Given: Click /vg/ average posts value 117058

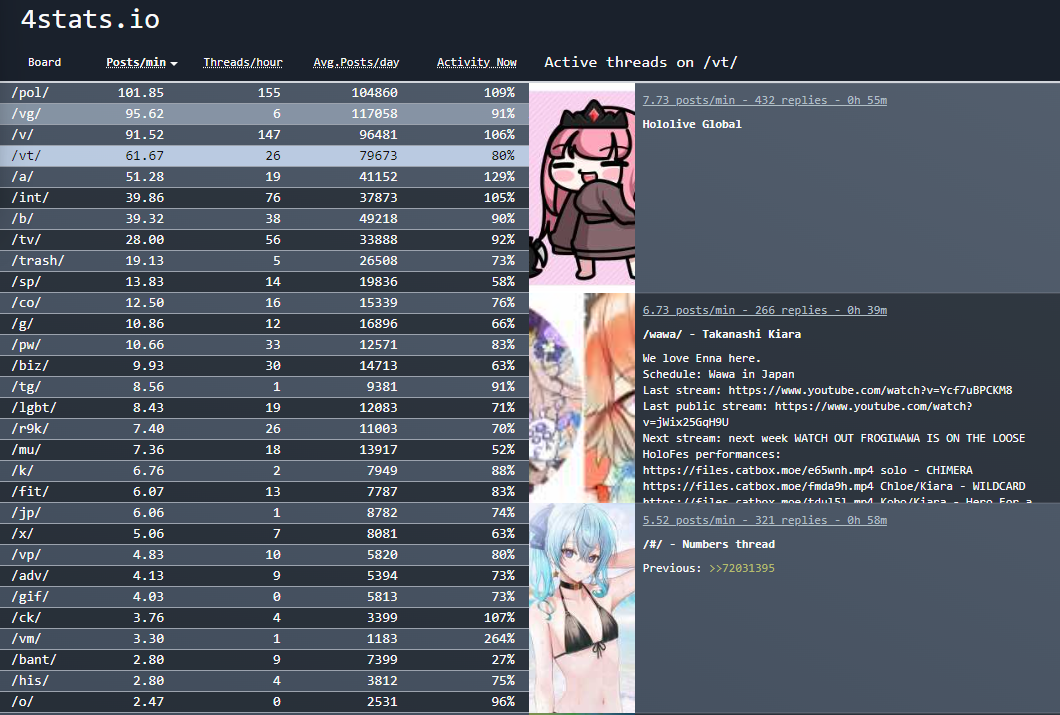Looking at the screenshot, I should pyautogui.click(x=374, y=114).
